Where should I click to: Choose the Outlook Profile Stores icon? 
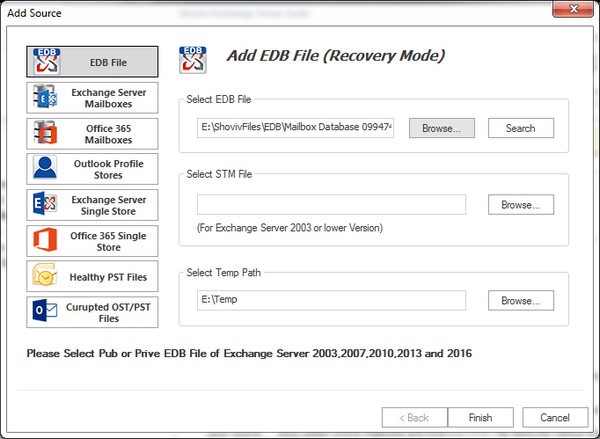point(47,169)
